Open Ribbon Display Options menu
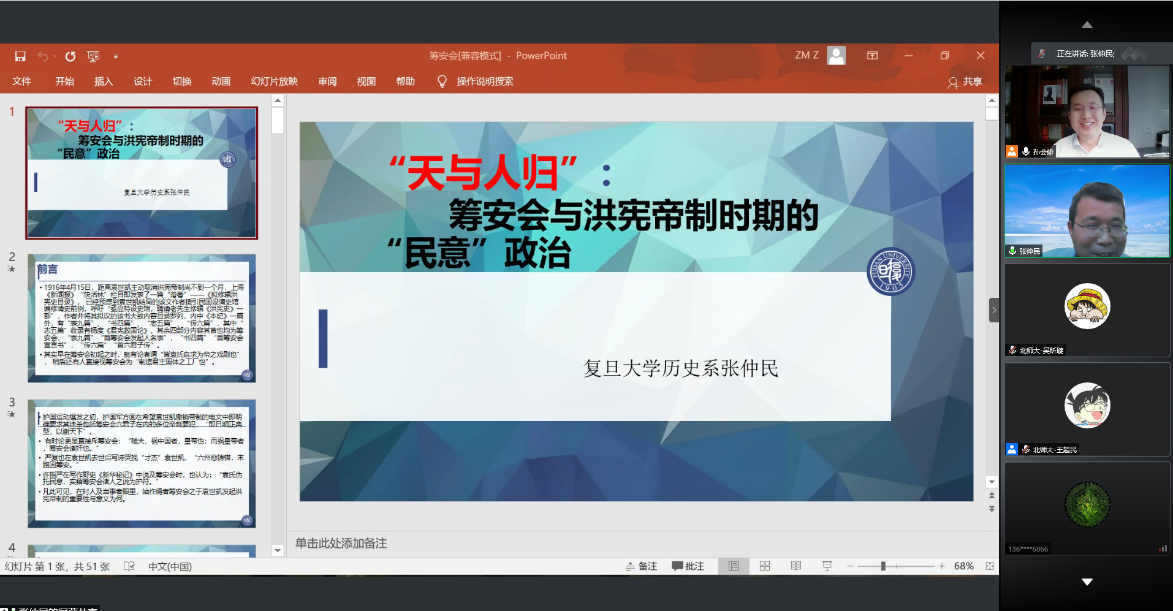This screenshot has height=611, width=1173. click(x=872, y=56)
